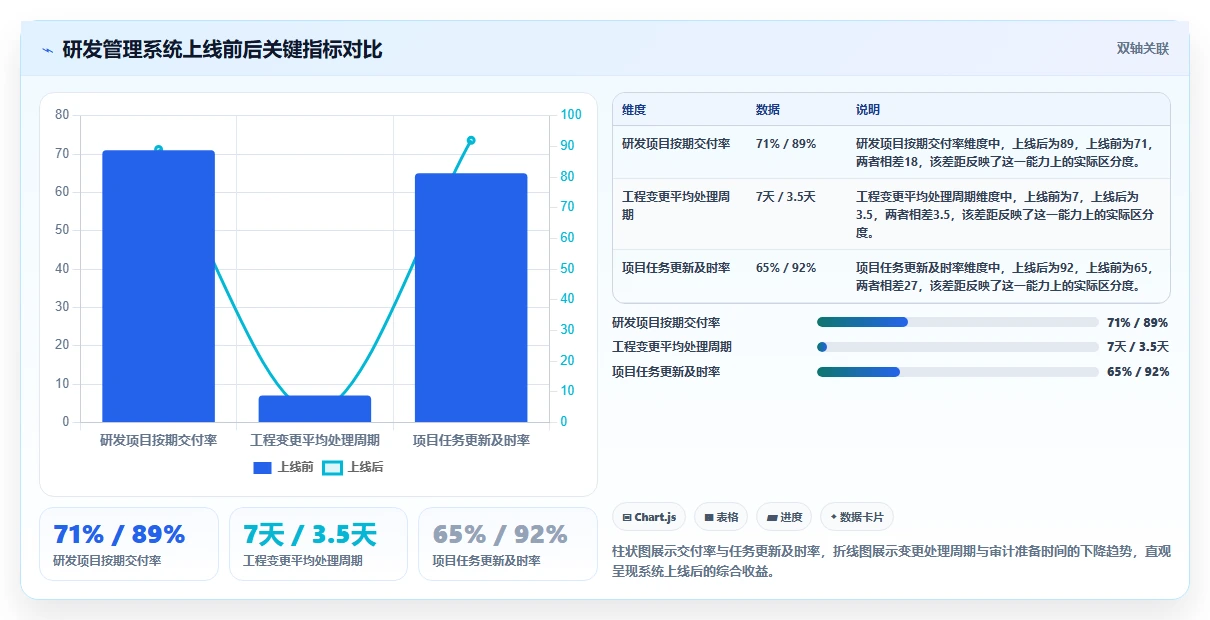
Task: Click the right axis value 100
Action: [x=571, y=115]
